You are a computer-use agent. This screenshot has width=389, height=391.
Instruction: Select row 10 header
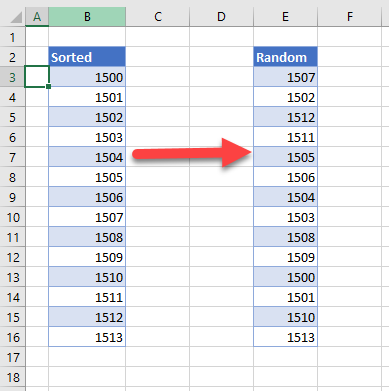tap(12, 217)
